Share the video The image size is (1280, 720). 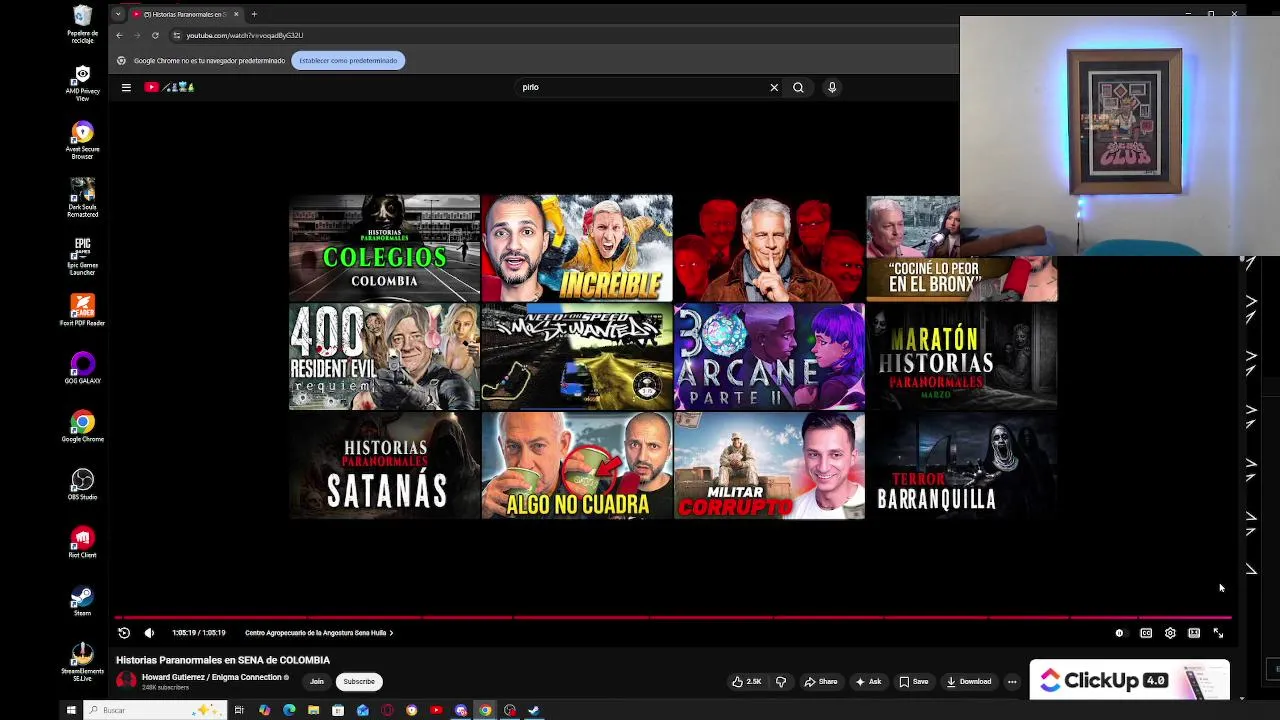pos(821,682)
